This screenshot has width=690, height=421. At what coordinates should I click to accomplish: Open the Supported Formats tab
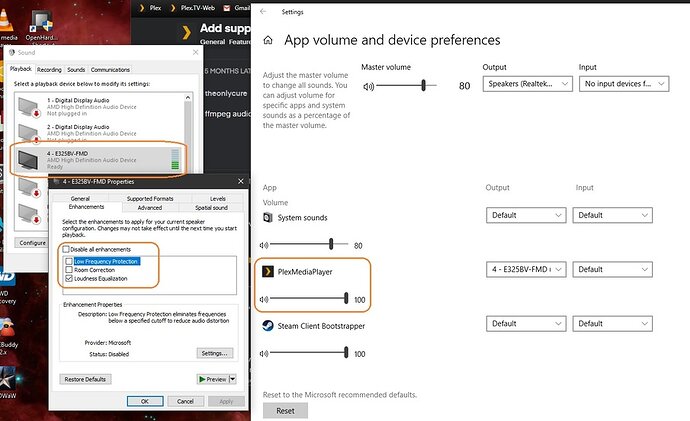point(150,198)
